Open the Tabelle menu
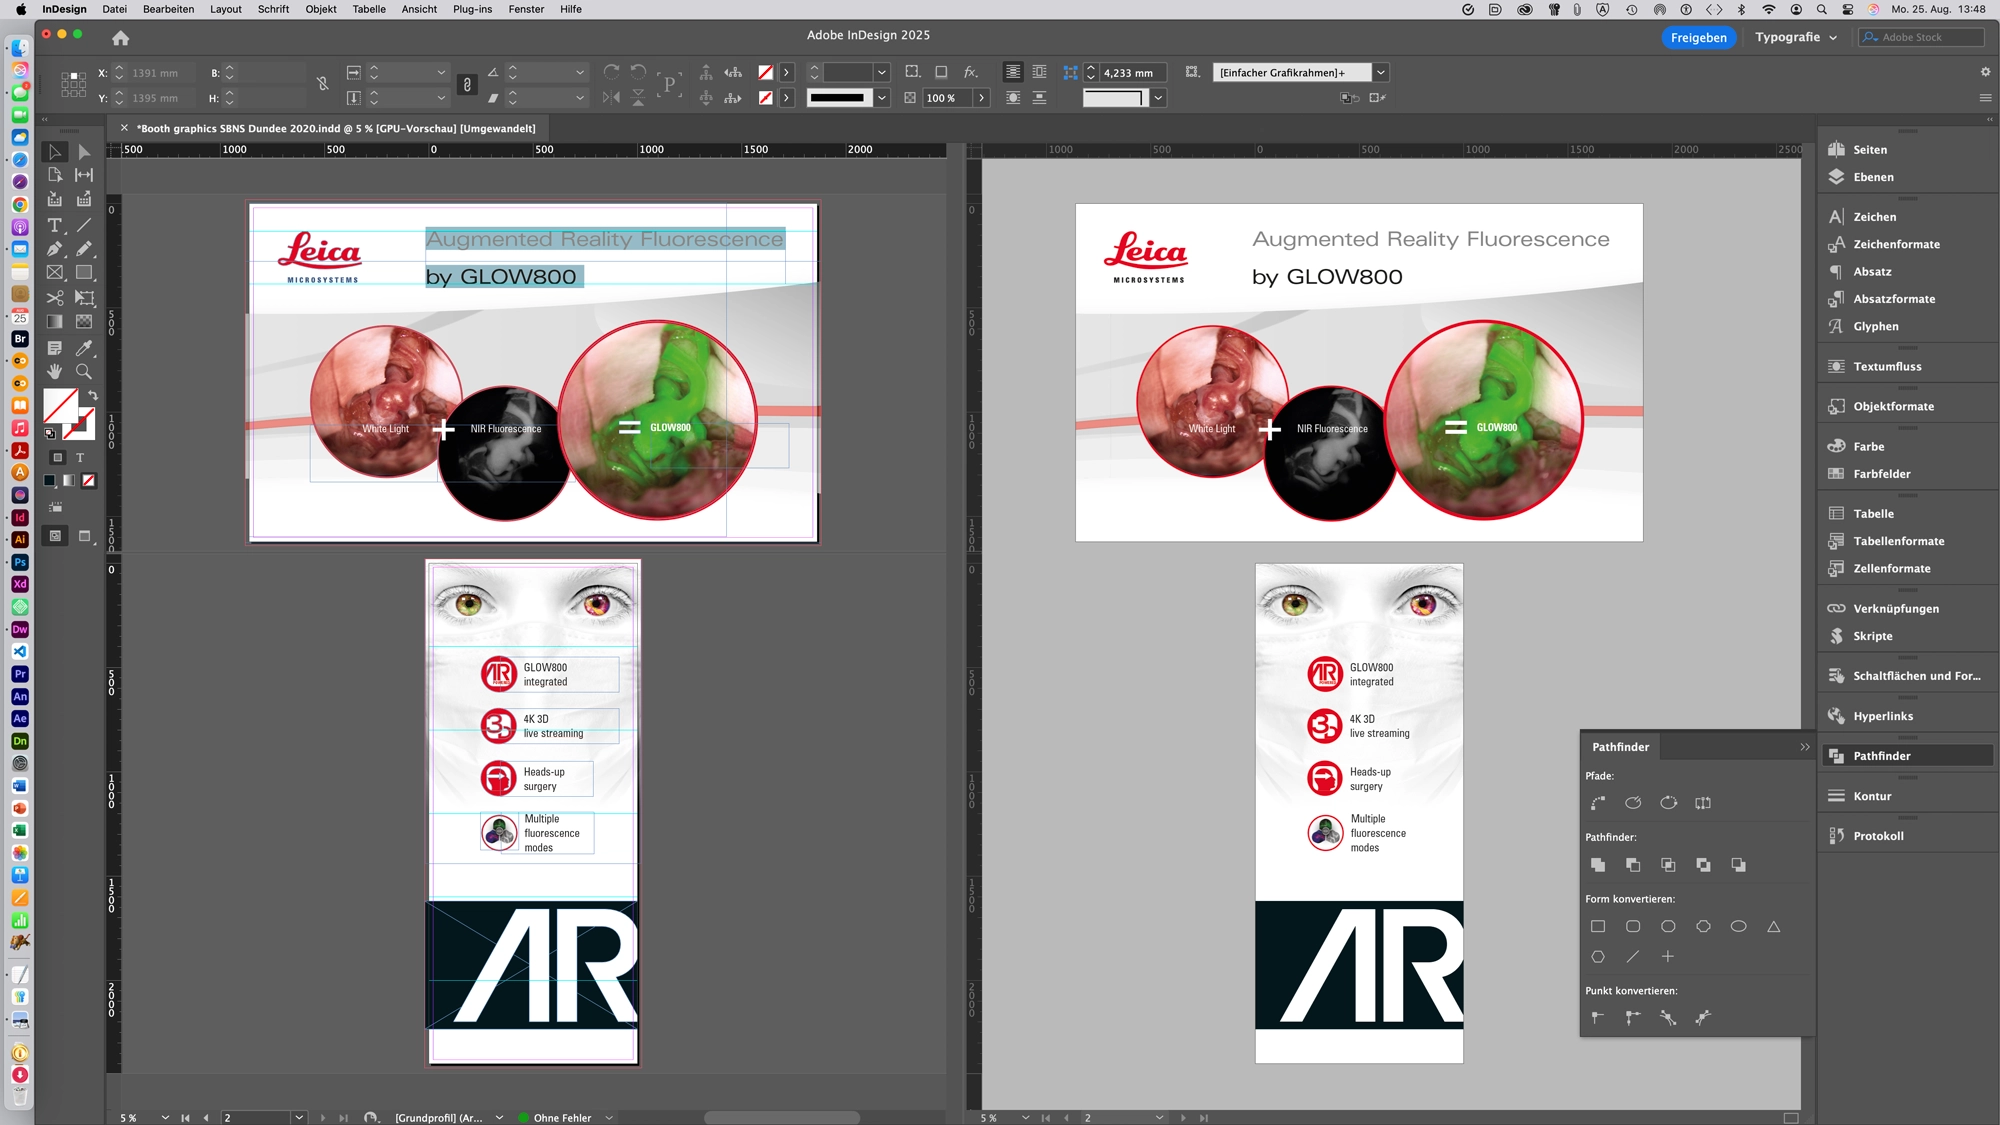Image resolution: width=2000 pixels, height=1125 pixels. 368,9
